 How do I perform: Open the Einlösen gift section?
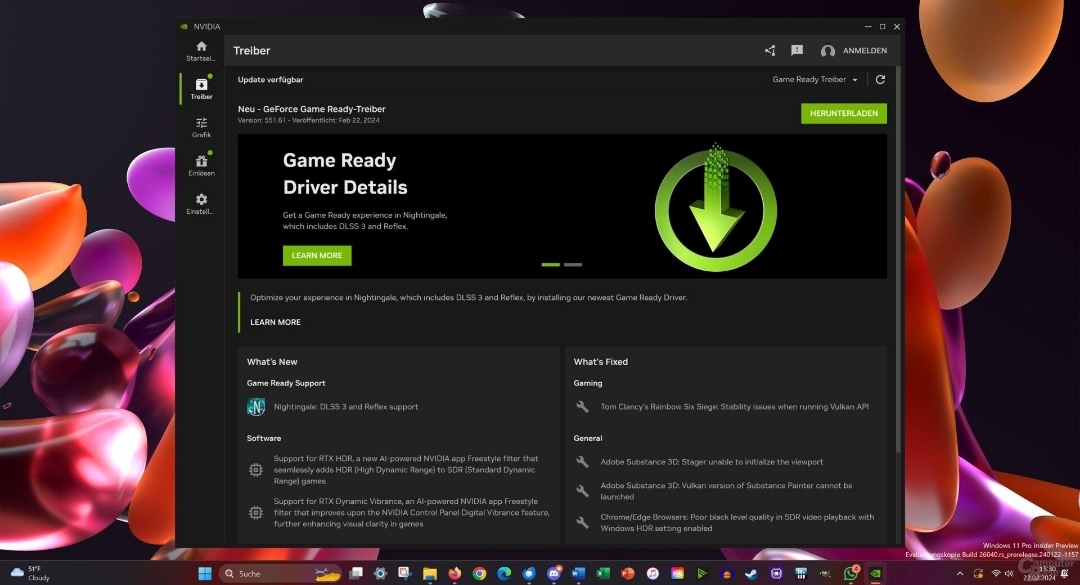(201, 165)
